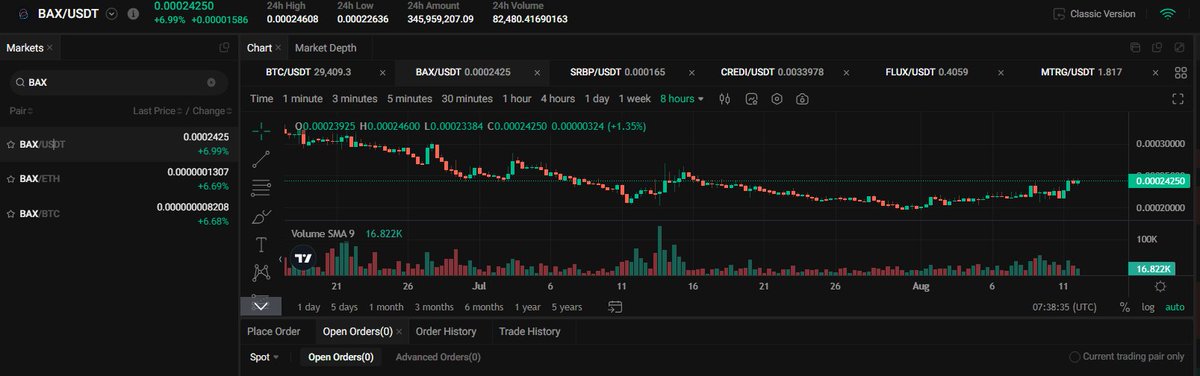Set chart range to 5 years
Screen dimensions: 1200x376
tap(566, 307)
